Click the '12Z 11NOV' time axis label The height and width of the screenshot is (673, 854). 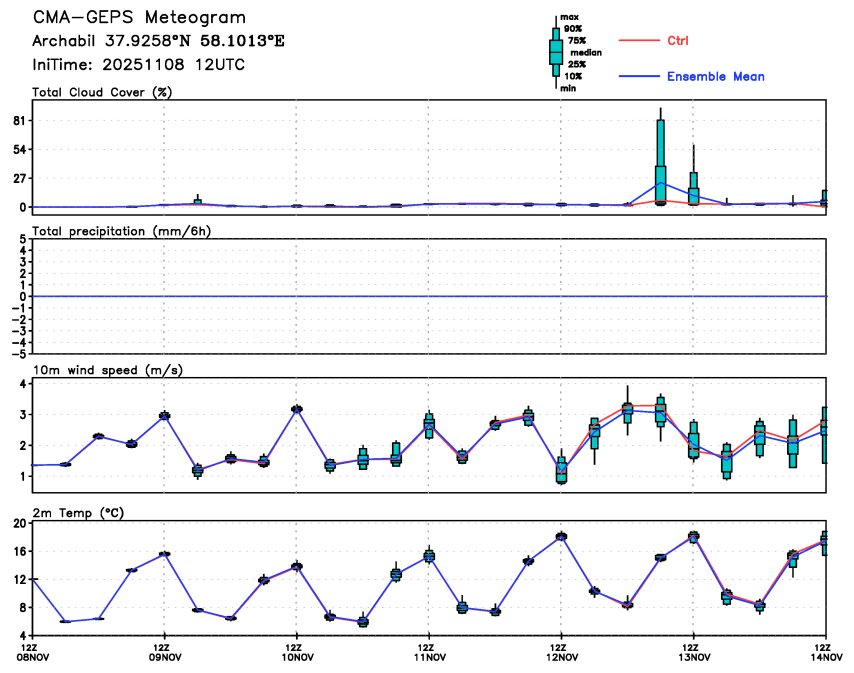coord(429,652)
